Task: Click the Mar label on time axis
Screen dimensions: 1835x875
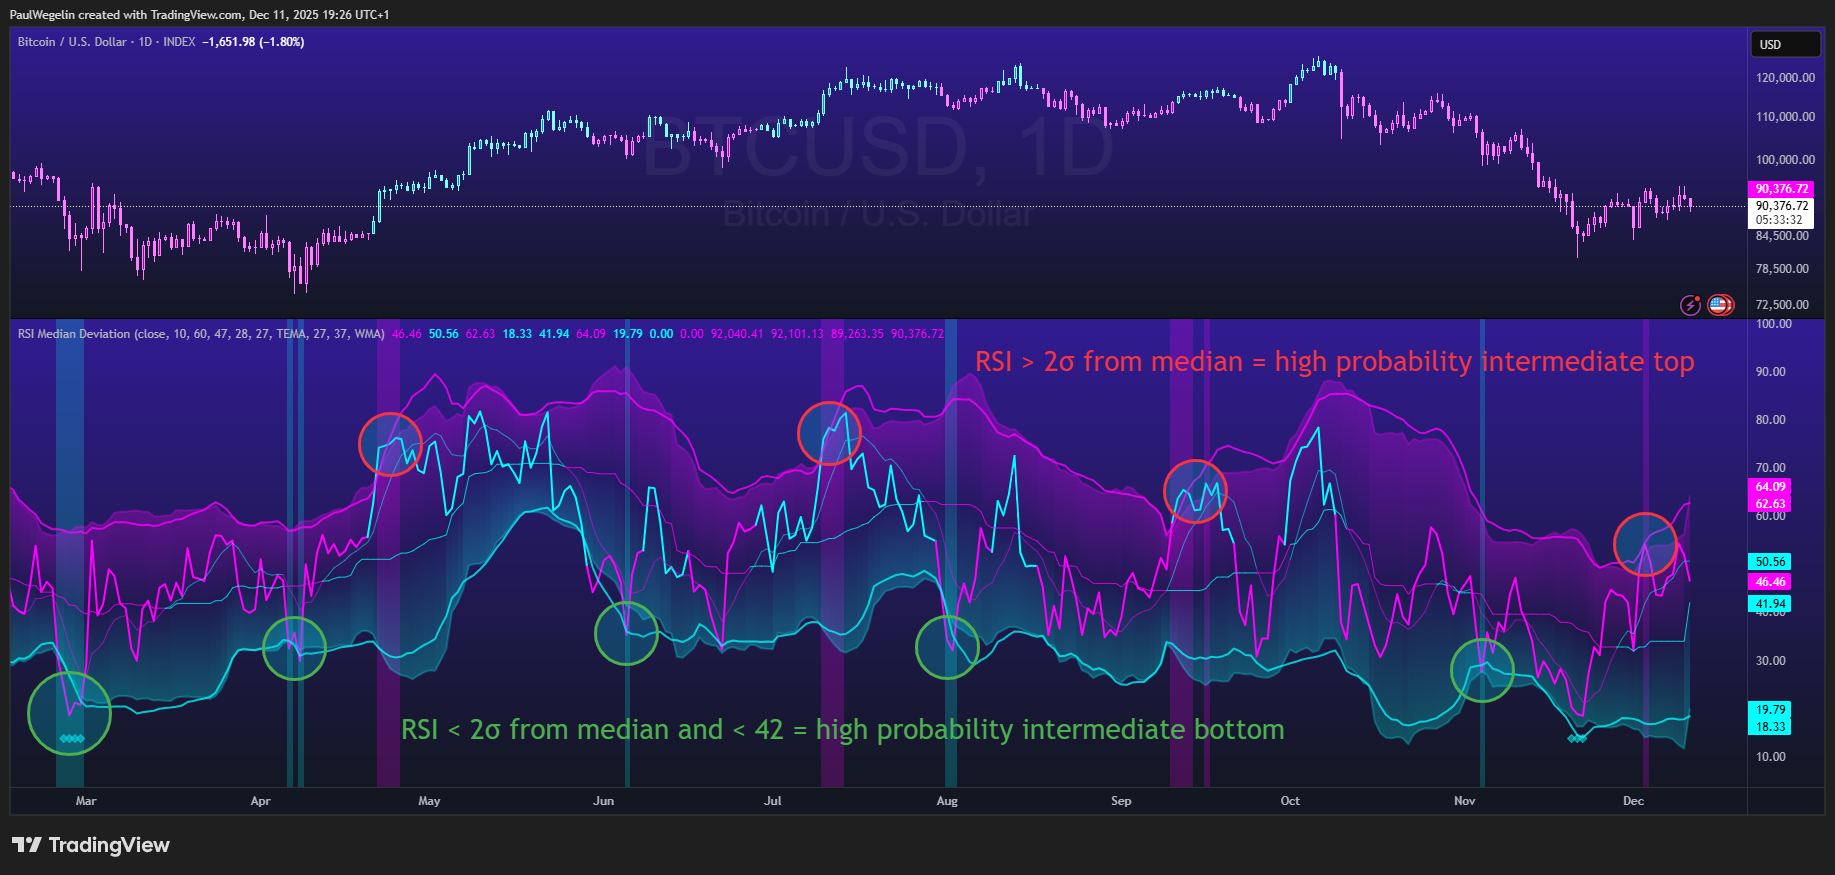Action: tap(86, 801)
